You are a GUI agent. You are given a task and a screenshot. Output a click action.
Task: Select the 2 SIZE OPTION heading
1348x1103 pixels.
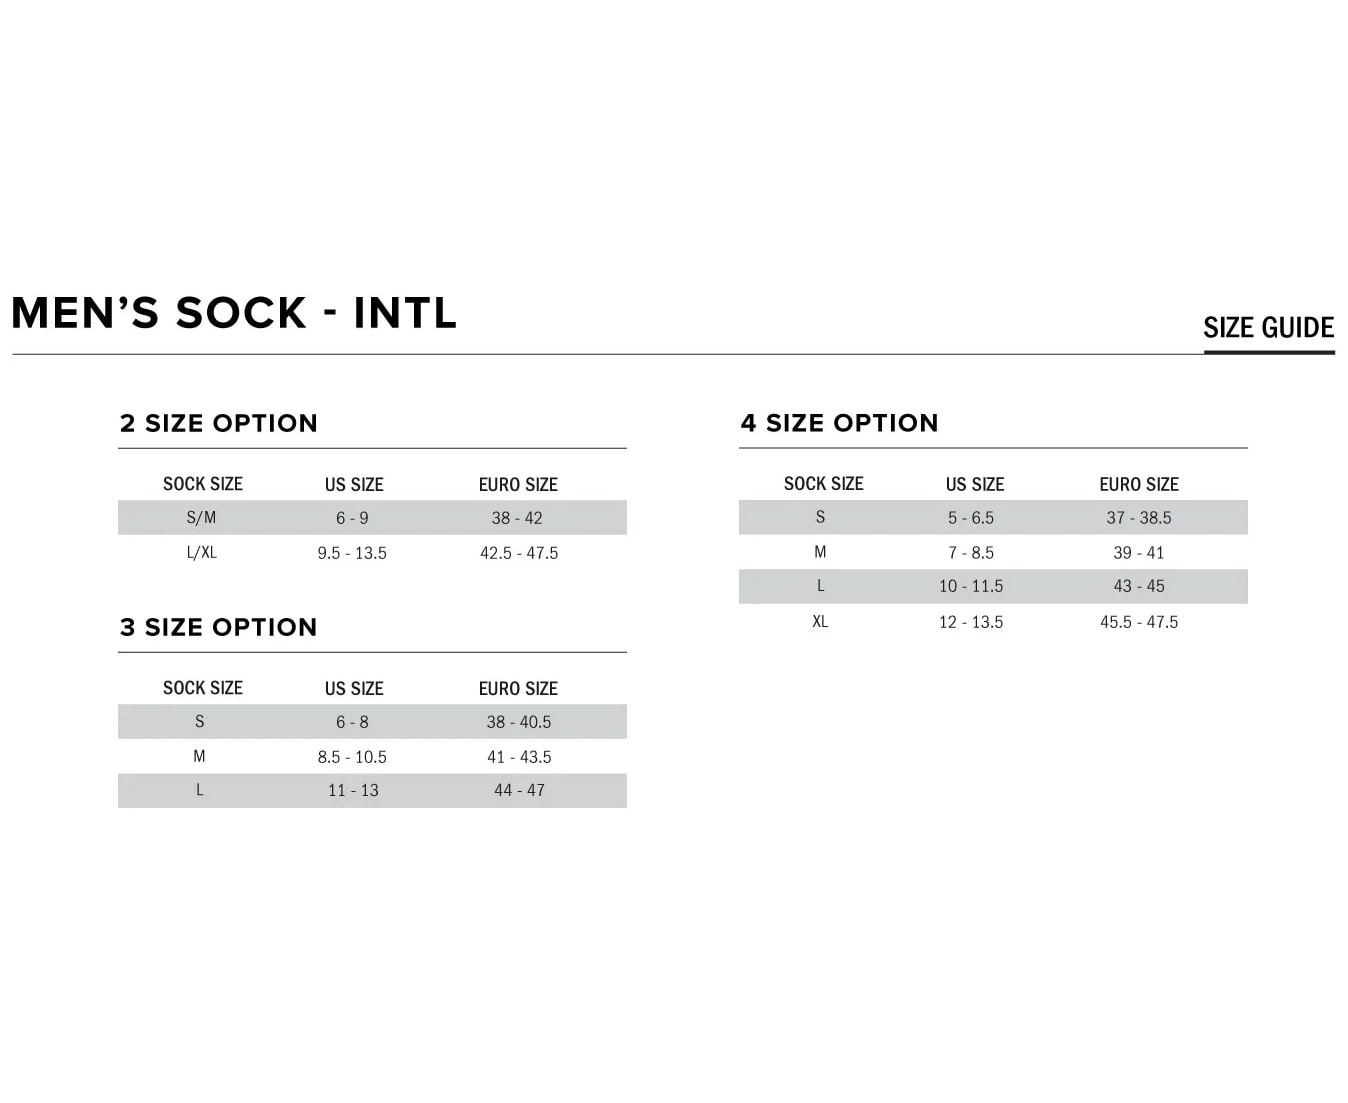pyautogui.click(x=219, y=423)
